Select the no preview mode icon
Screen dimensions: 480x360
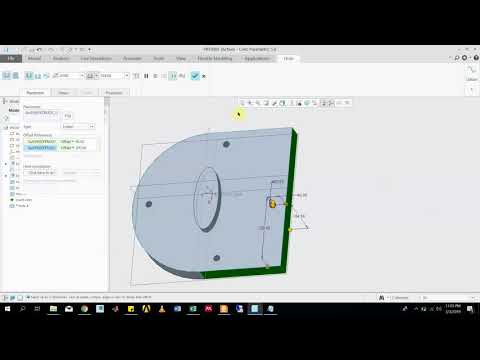pos(155,76)
